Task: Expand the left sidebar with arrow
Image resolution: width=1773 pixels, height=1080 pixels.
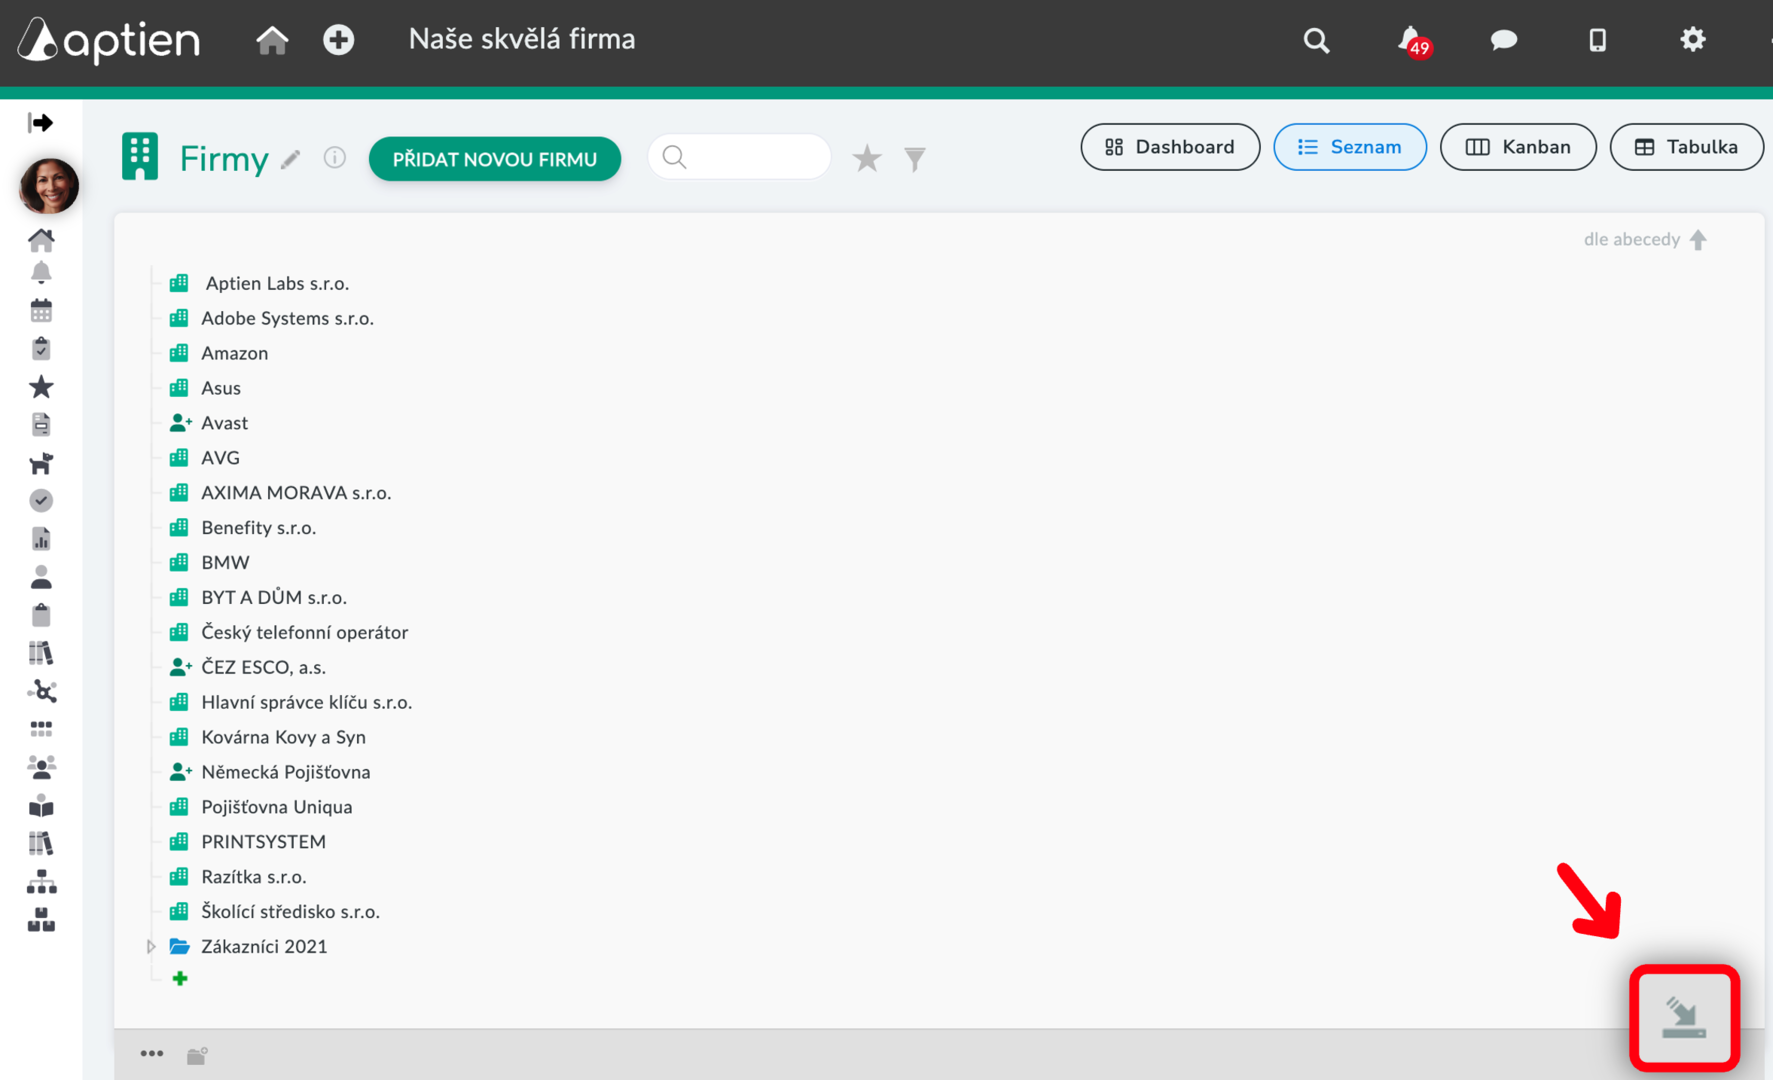Action: (x=41, y=123)
